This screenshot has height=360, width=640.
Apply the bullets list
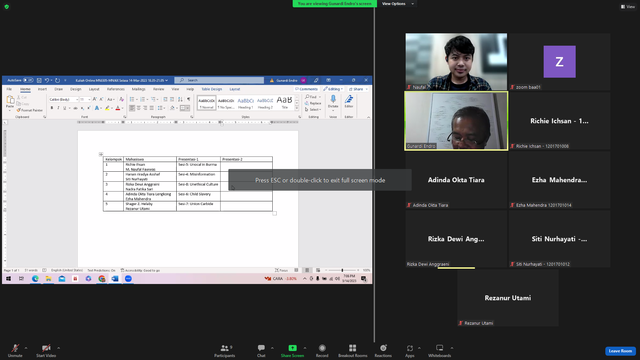click(x=132, y=100)
